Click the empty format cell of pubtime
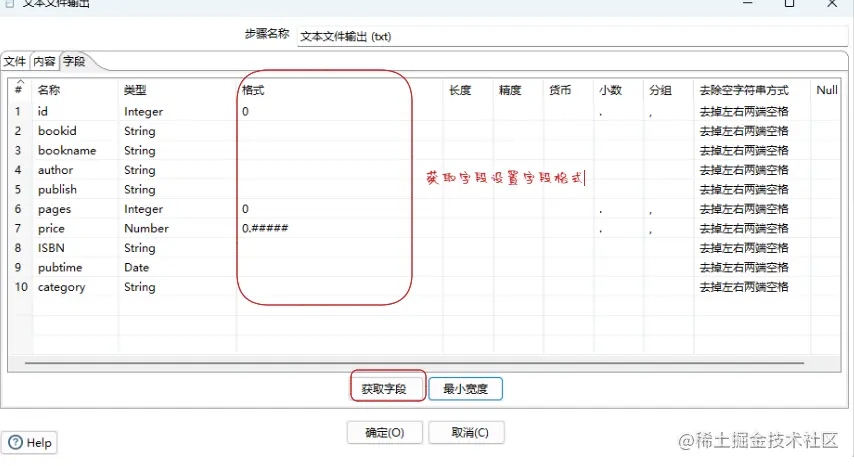 (340, 268)
